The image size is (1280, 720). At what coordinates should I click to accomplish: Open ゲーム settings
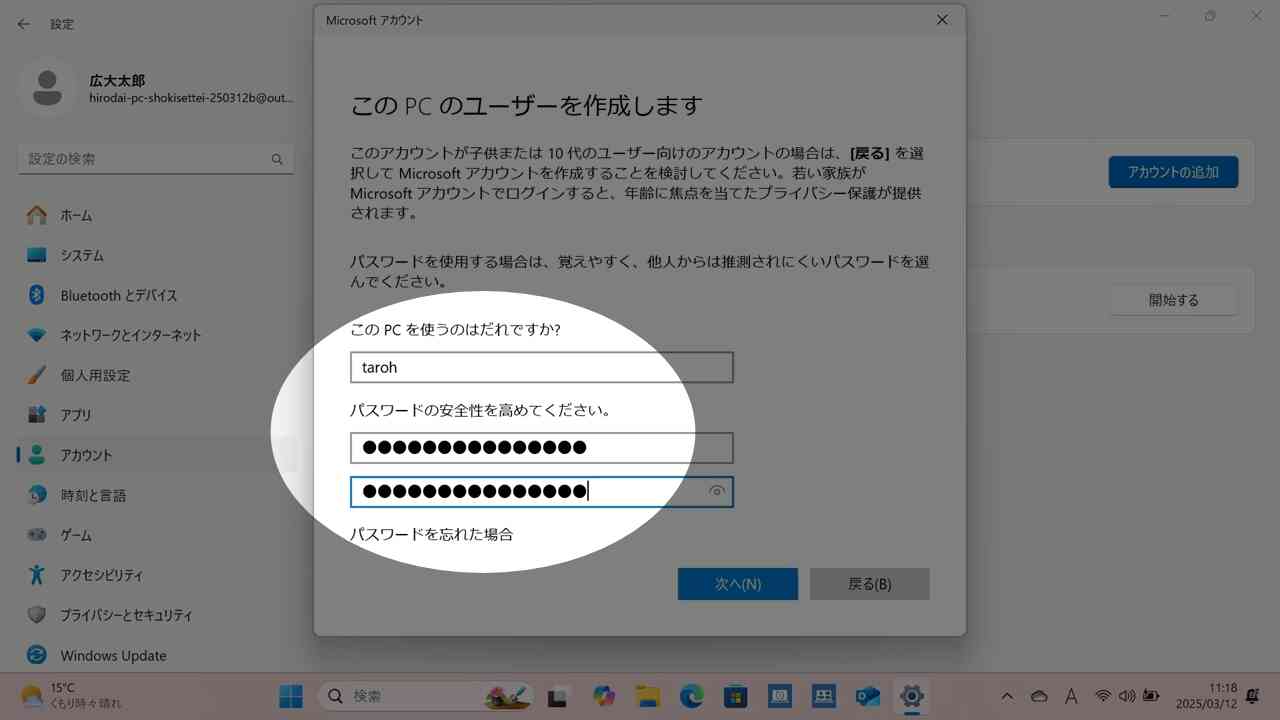point(156,535)
